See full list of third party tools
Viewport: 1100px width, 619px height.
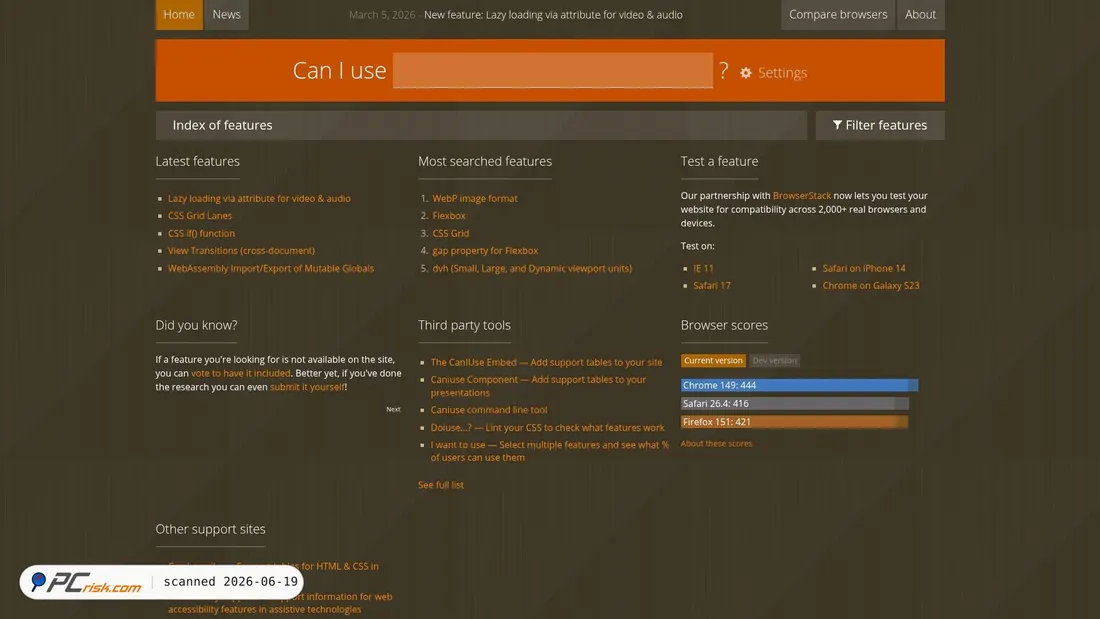click(441, 485)
